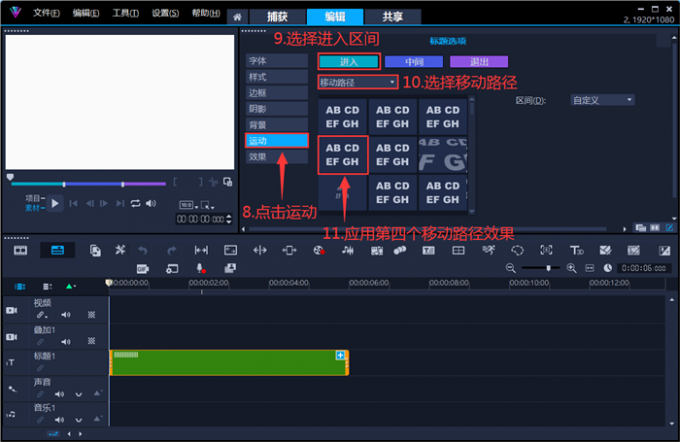Image resolution: width=680 pixels, height=442 pixels.
Task: Click the title track T icon
Action: 11,363
